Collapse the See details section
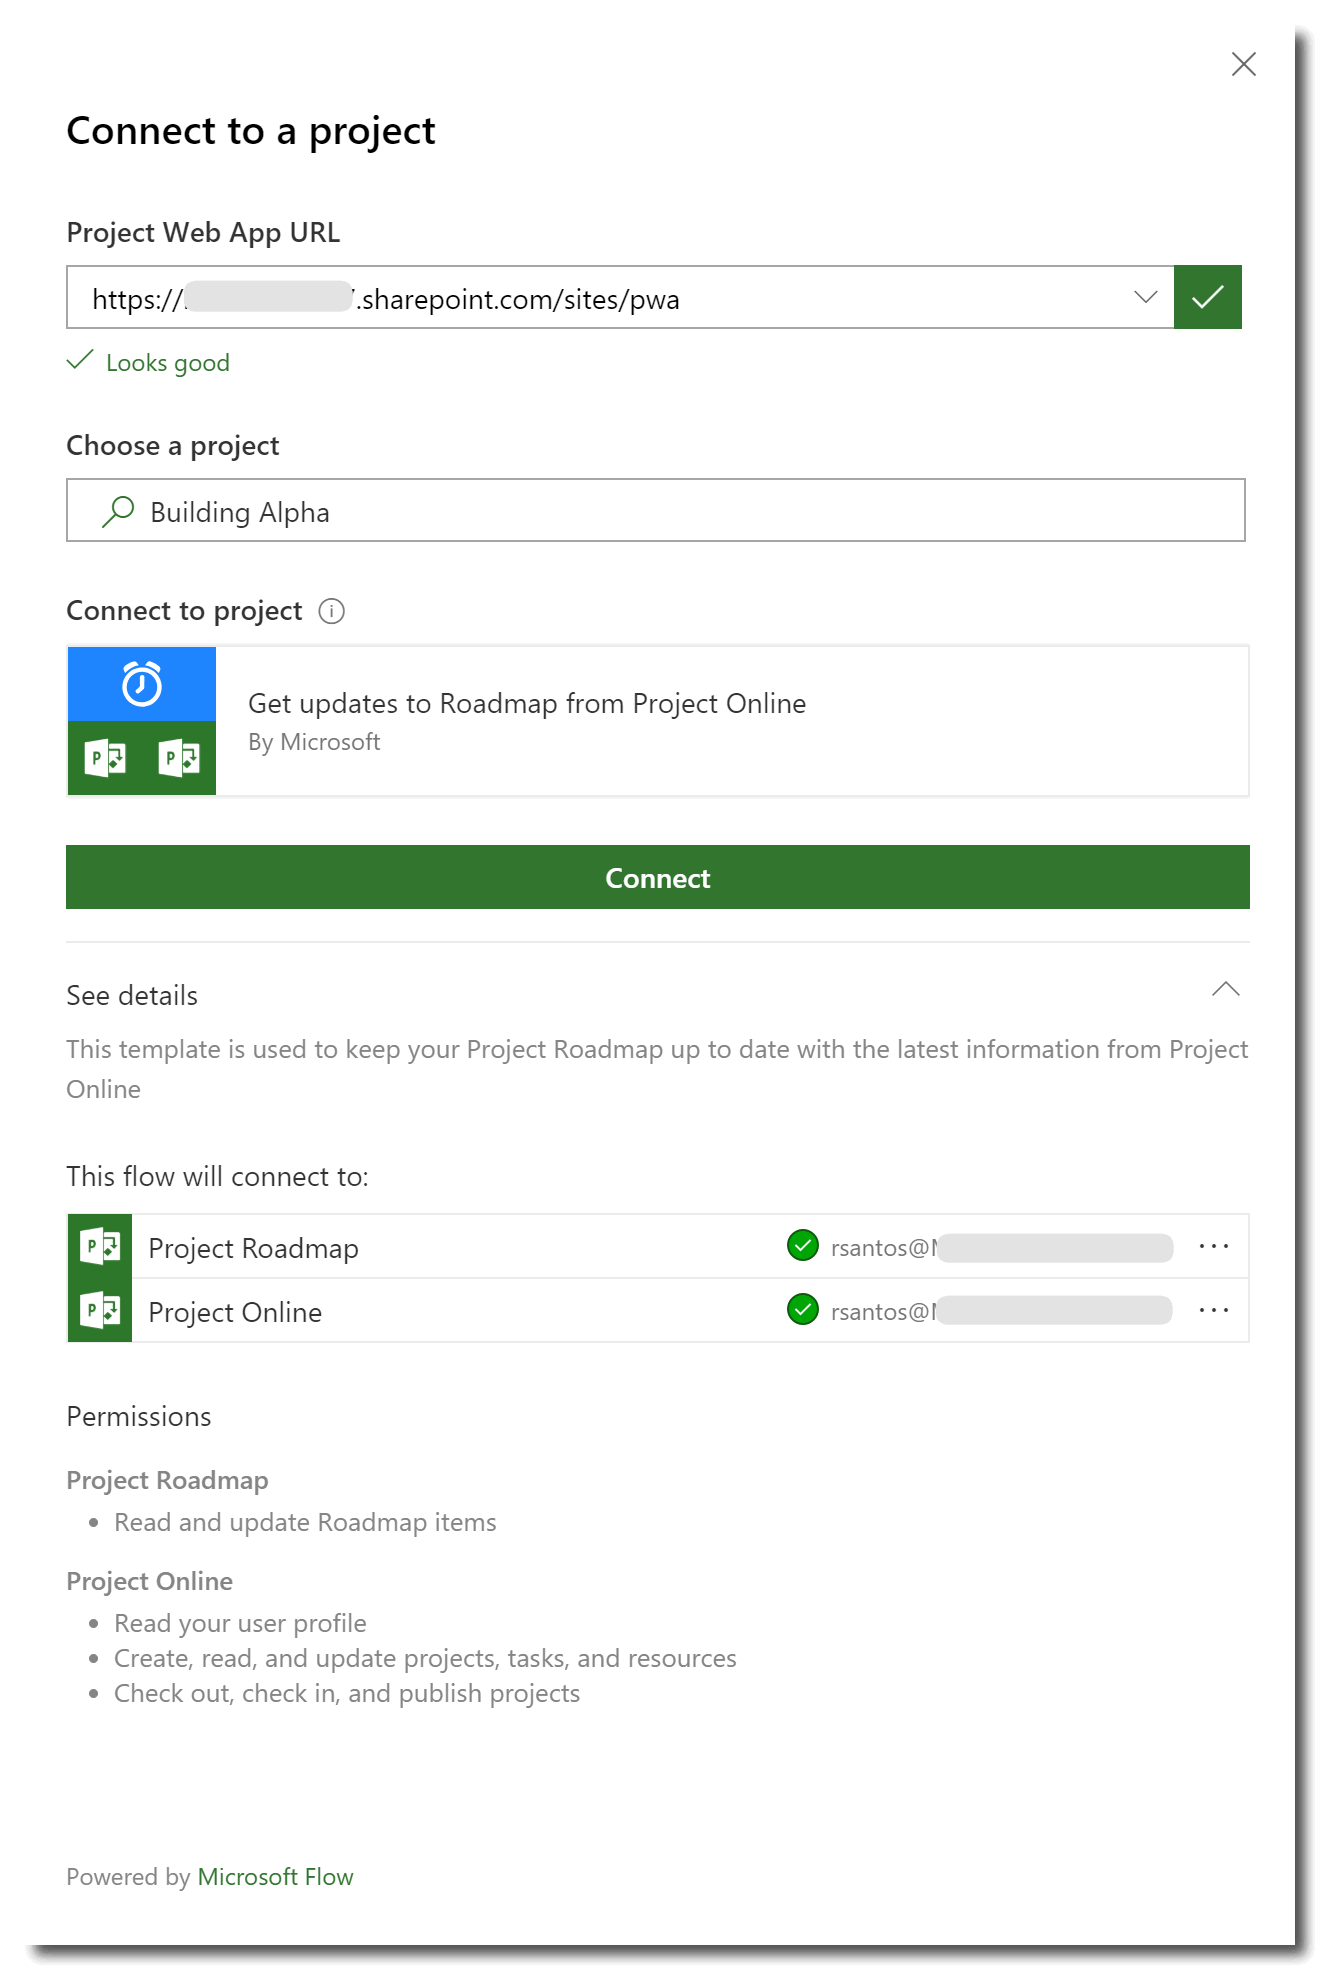The image size is (1320, 1970). pos(1225,990)
